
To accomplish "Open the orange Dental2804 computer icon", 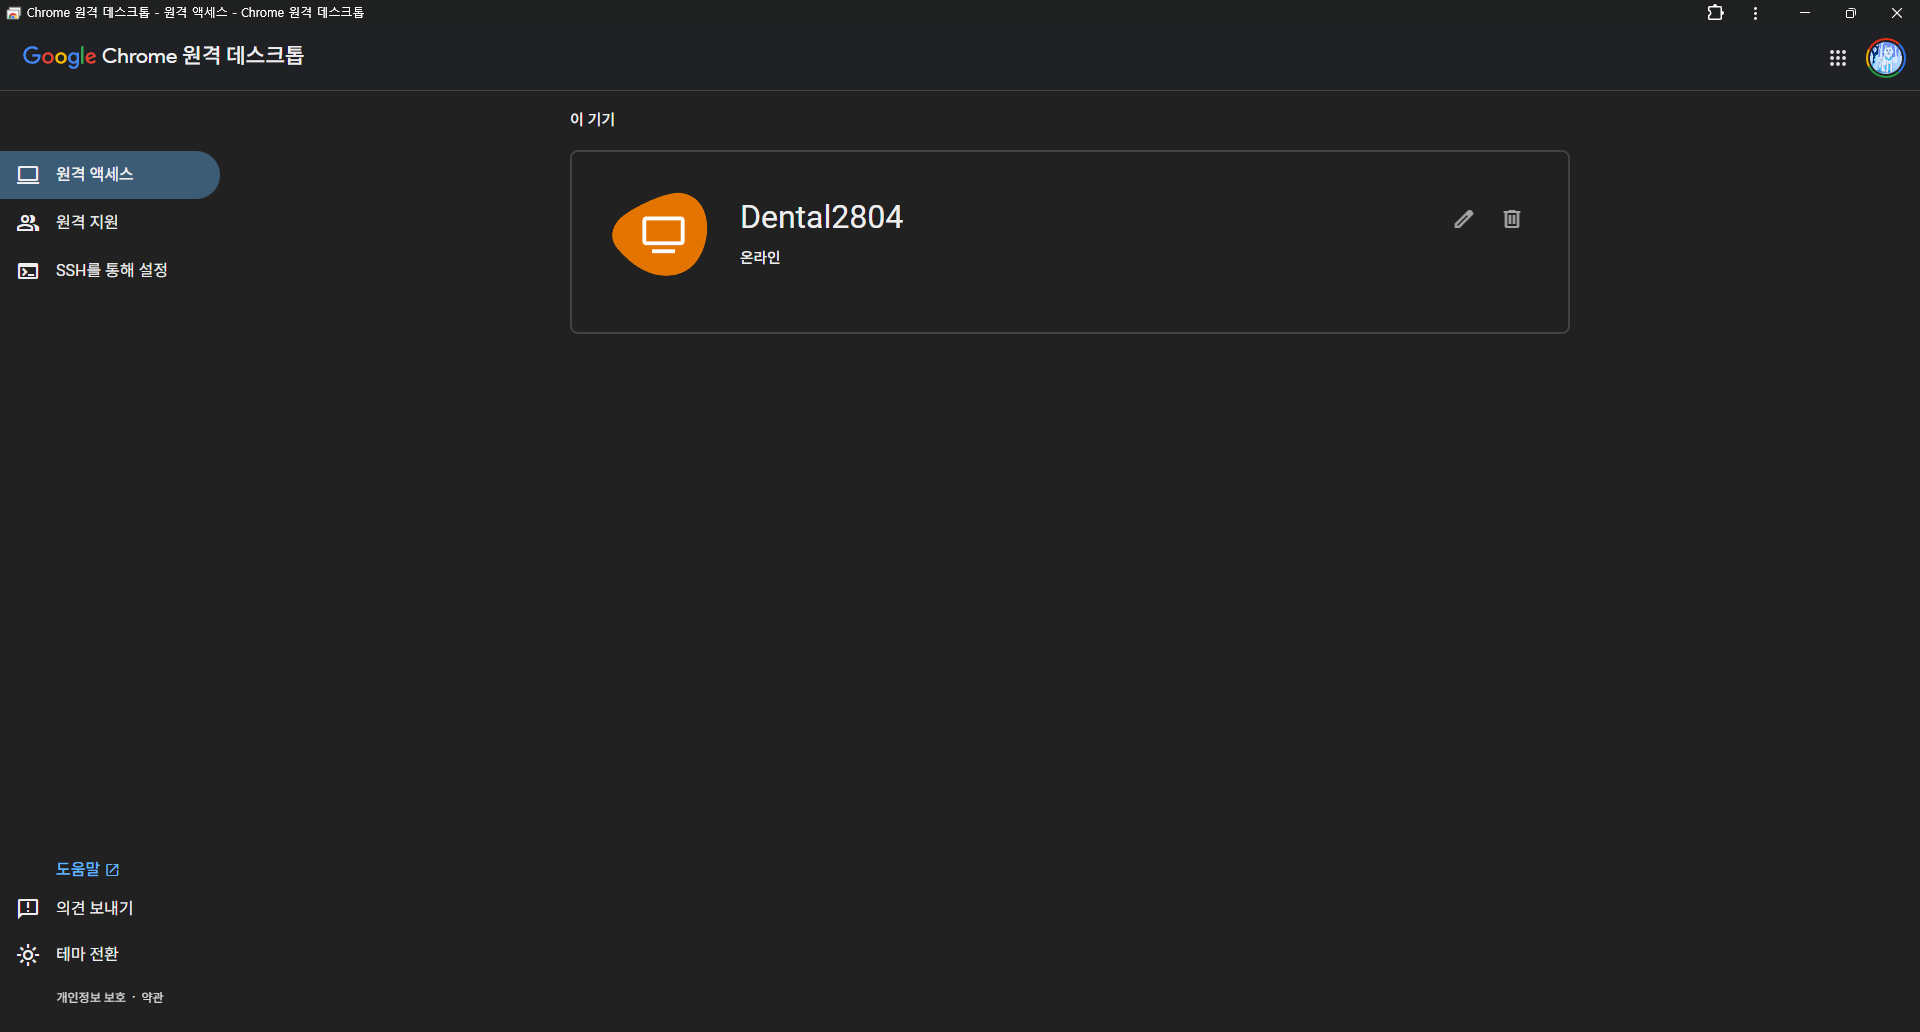I will coord(660,234).
